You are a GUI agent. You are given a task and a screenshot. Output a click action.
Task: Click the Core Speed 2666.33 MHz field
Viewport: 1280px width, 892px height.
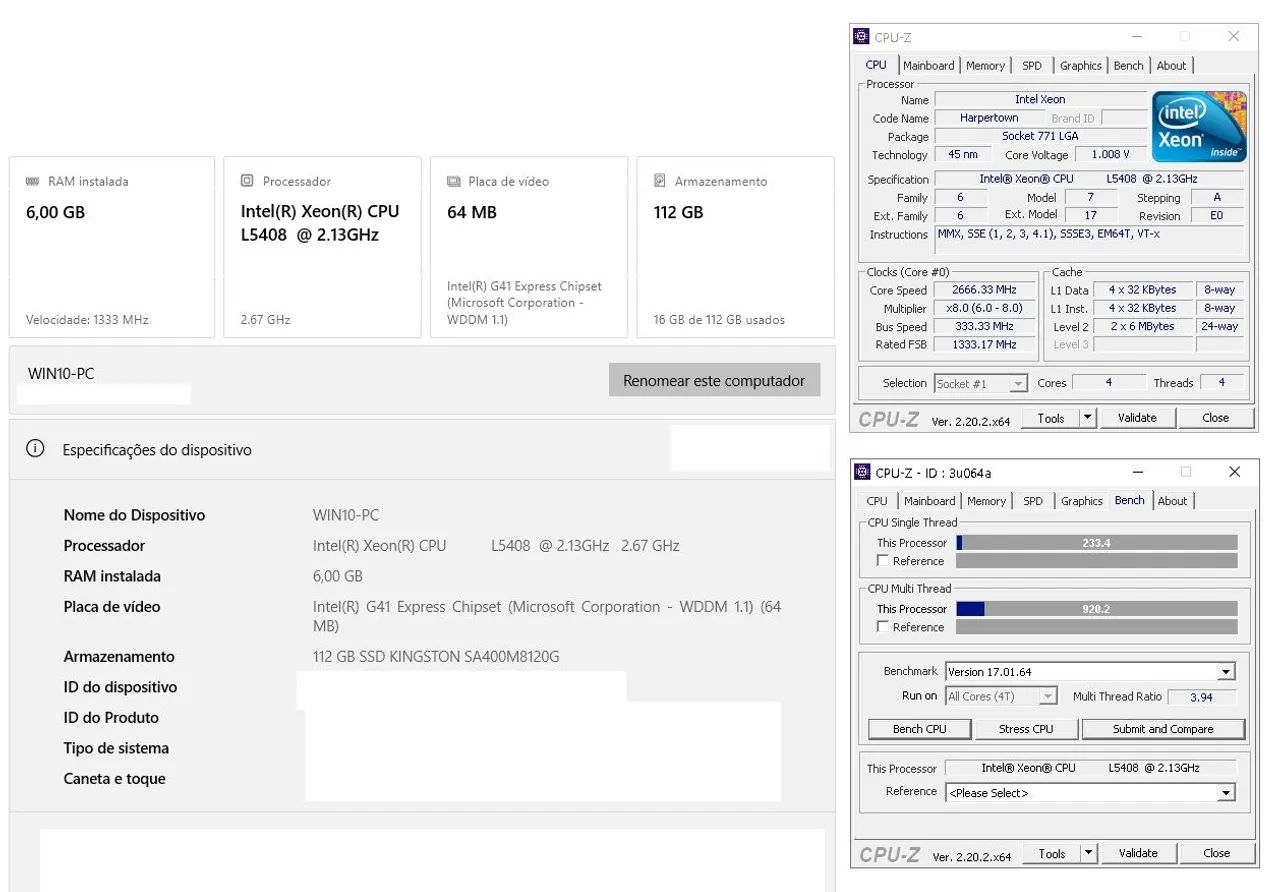pos(984,290)
